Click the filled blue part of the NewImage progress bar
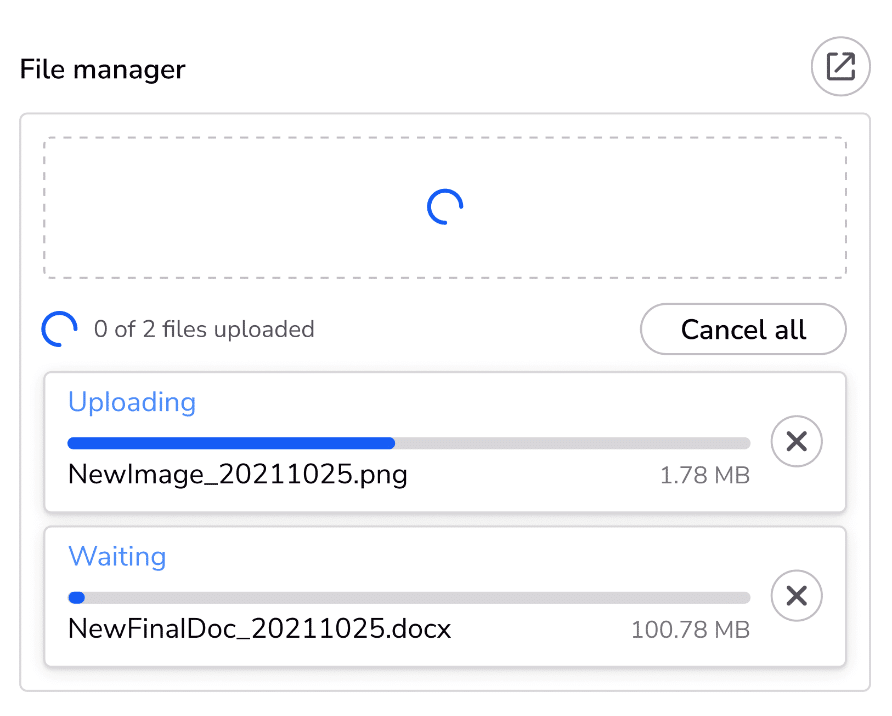 click(x=230, y=443)
